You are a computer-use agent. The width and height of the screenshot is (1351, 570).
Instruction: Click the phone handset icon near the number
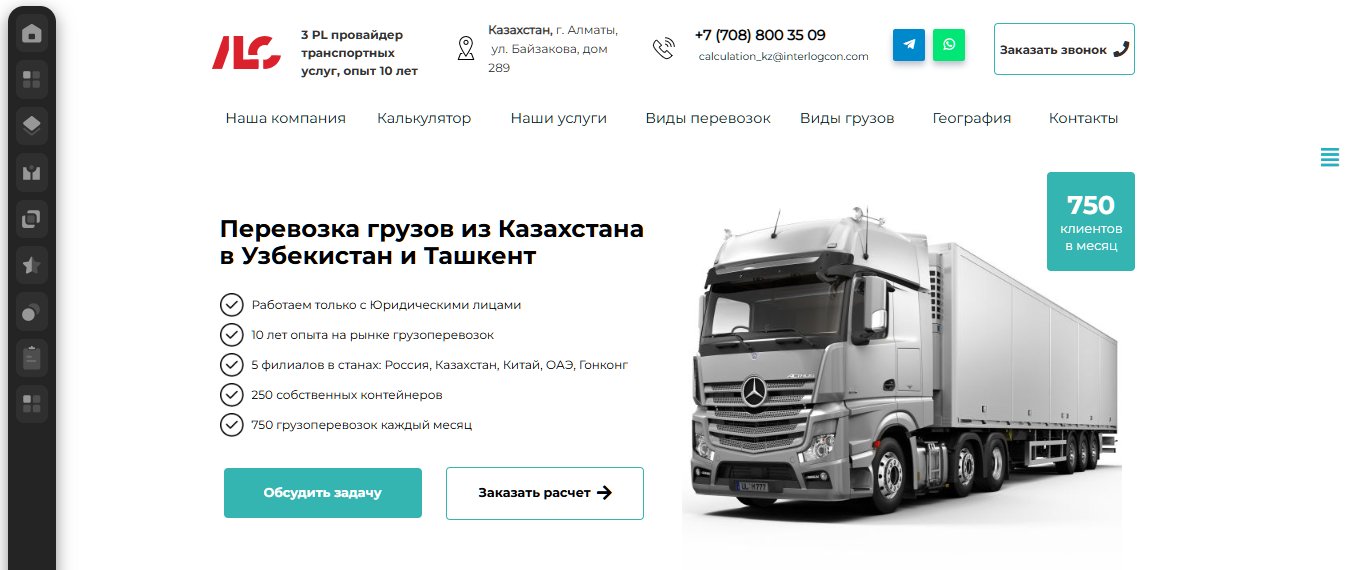[664, 49]
